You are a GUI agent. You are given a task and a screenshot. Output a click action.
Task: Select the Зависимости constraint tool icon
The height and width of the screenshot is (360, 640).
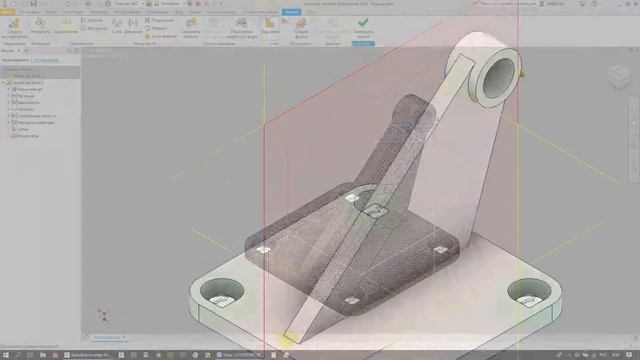[66, 26]
